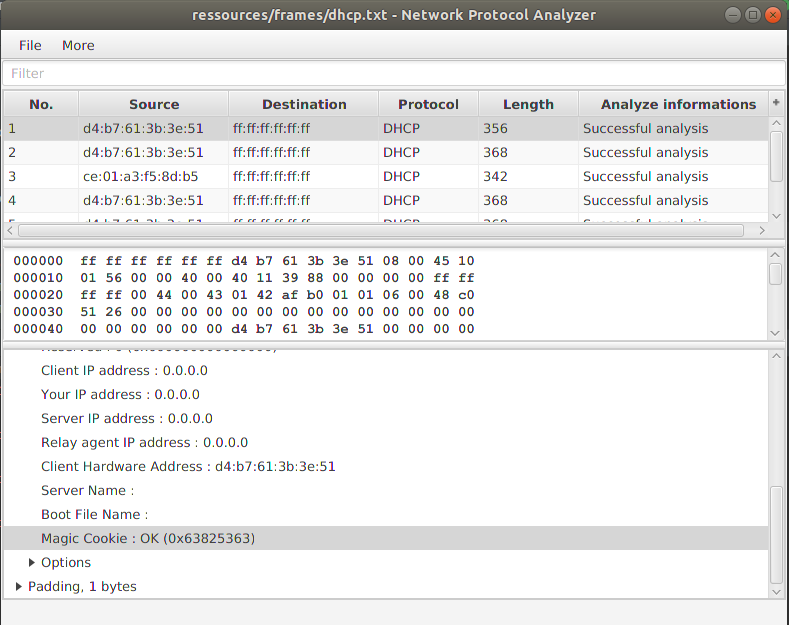
Task: Click left arrow of horizontal table scrollbar
Action: [10, 230]
